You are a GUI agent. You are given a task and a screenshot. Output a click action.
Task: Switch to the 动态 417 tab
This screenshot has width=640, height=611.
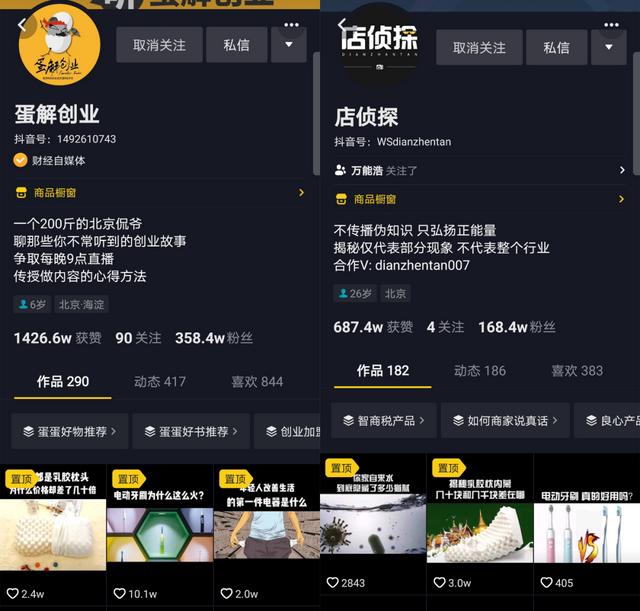[x=160, y=382]
